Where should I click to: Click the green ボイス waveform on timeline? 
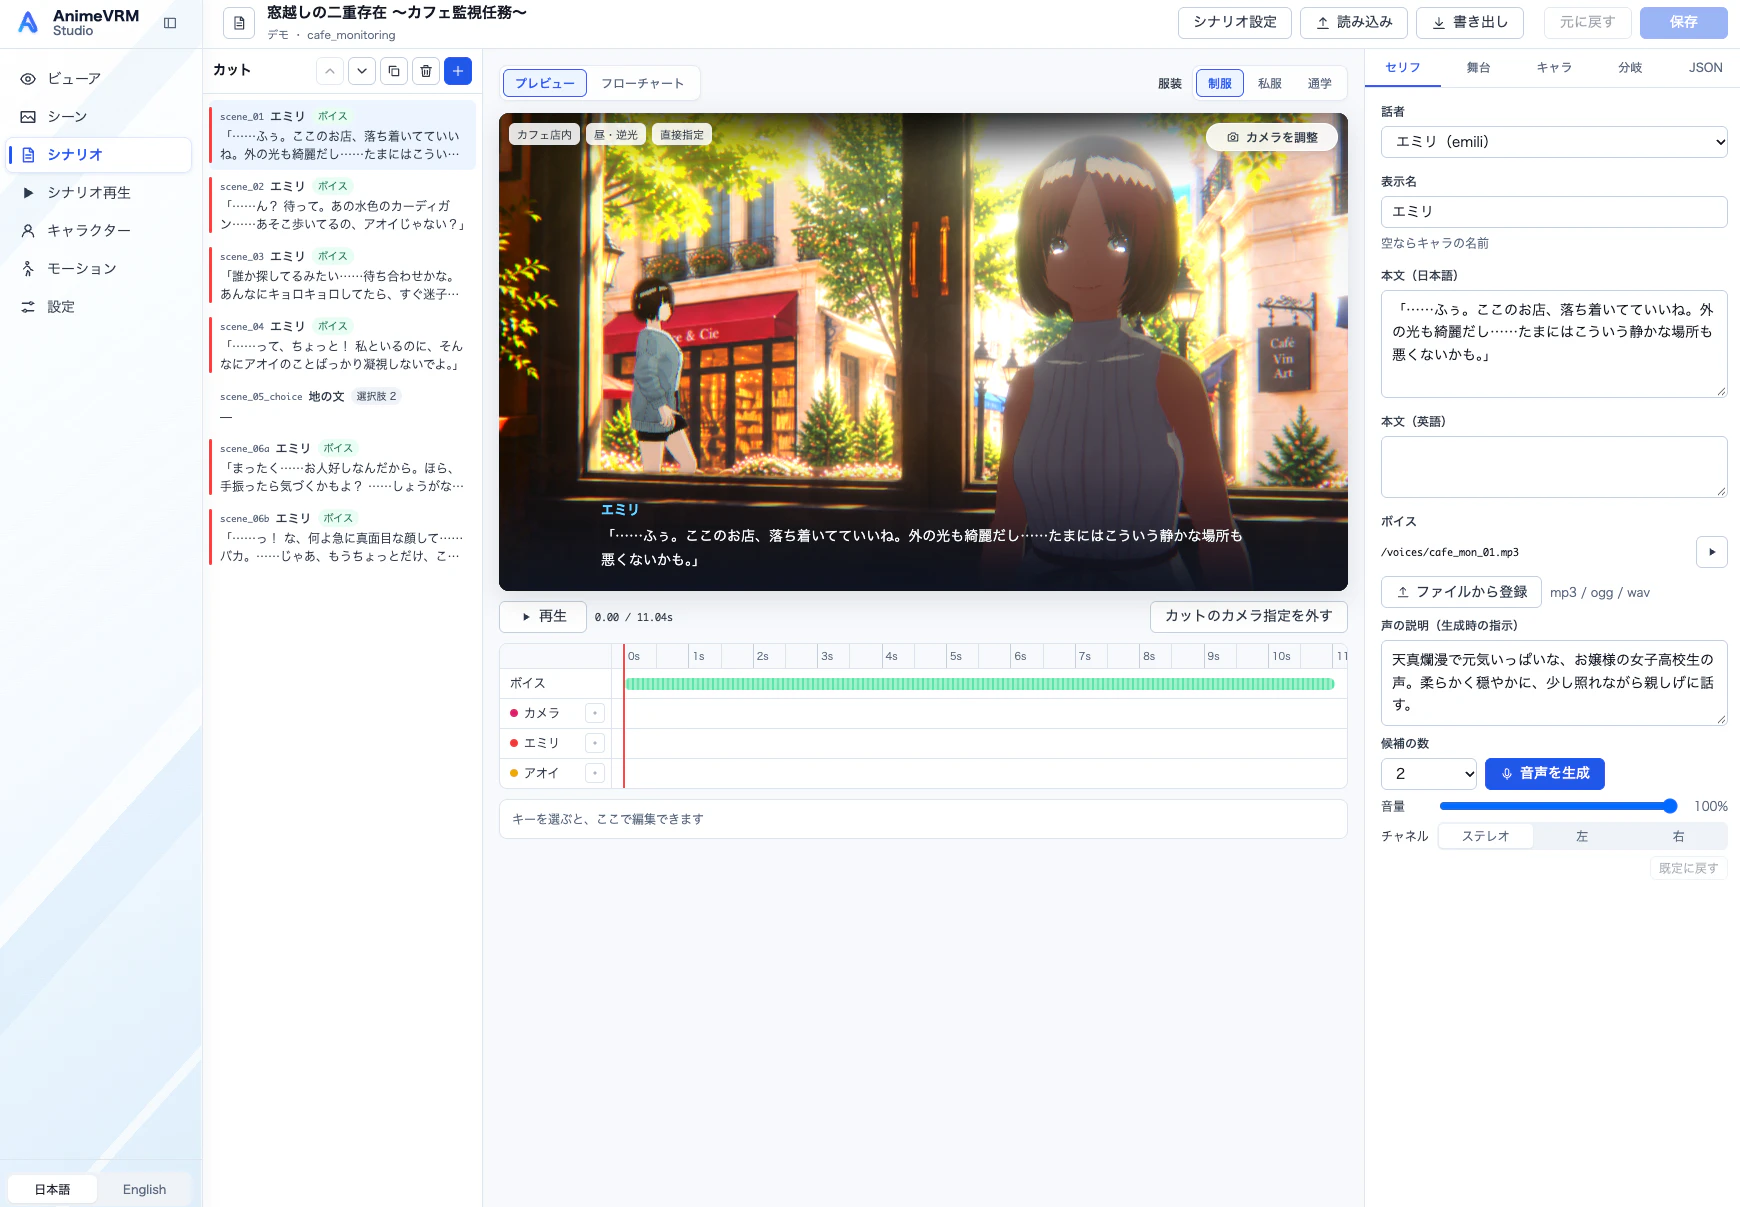click(x=980, y=684)
